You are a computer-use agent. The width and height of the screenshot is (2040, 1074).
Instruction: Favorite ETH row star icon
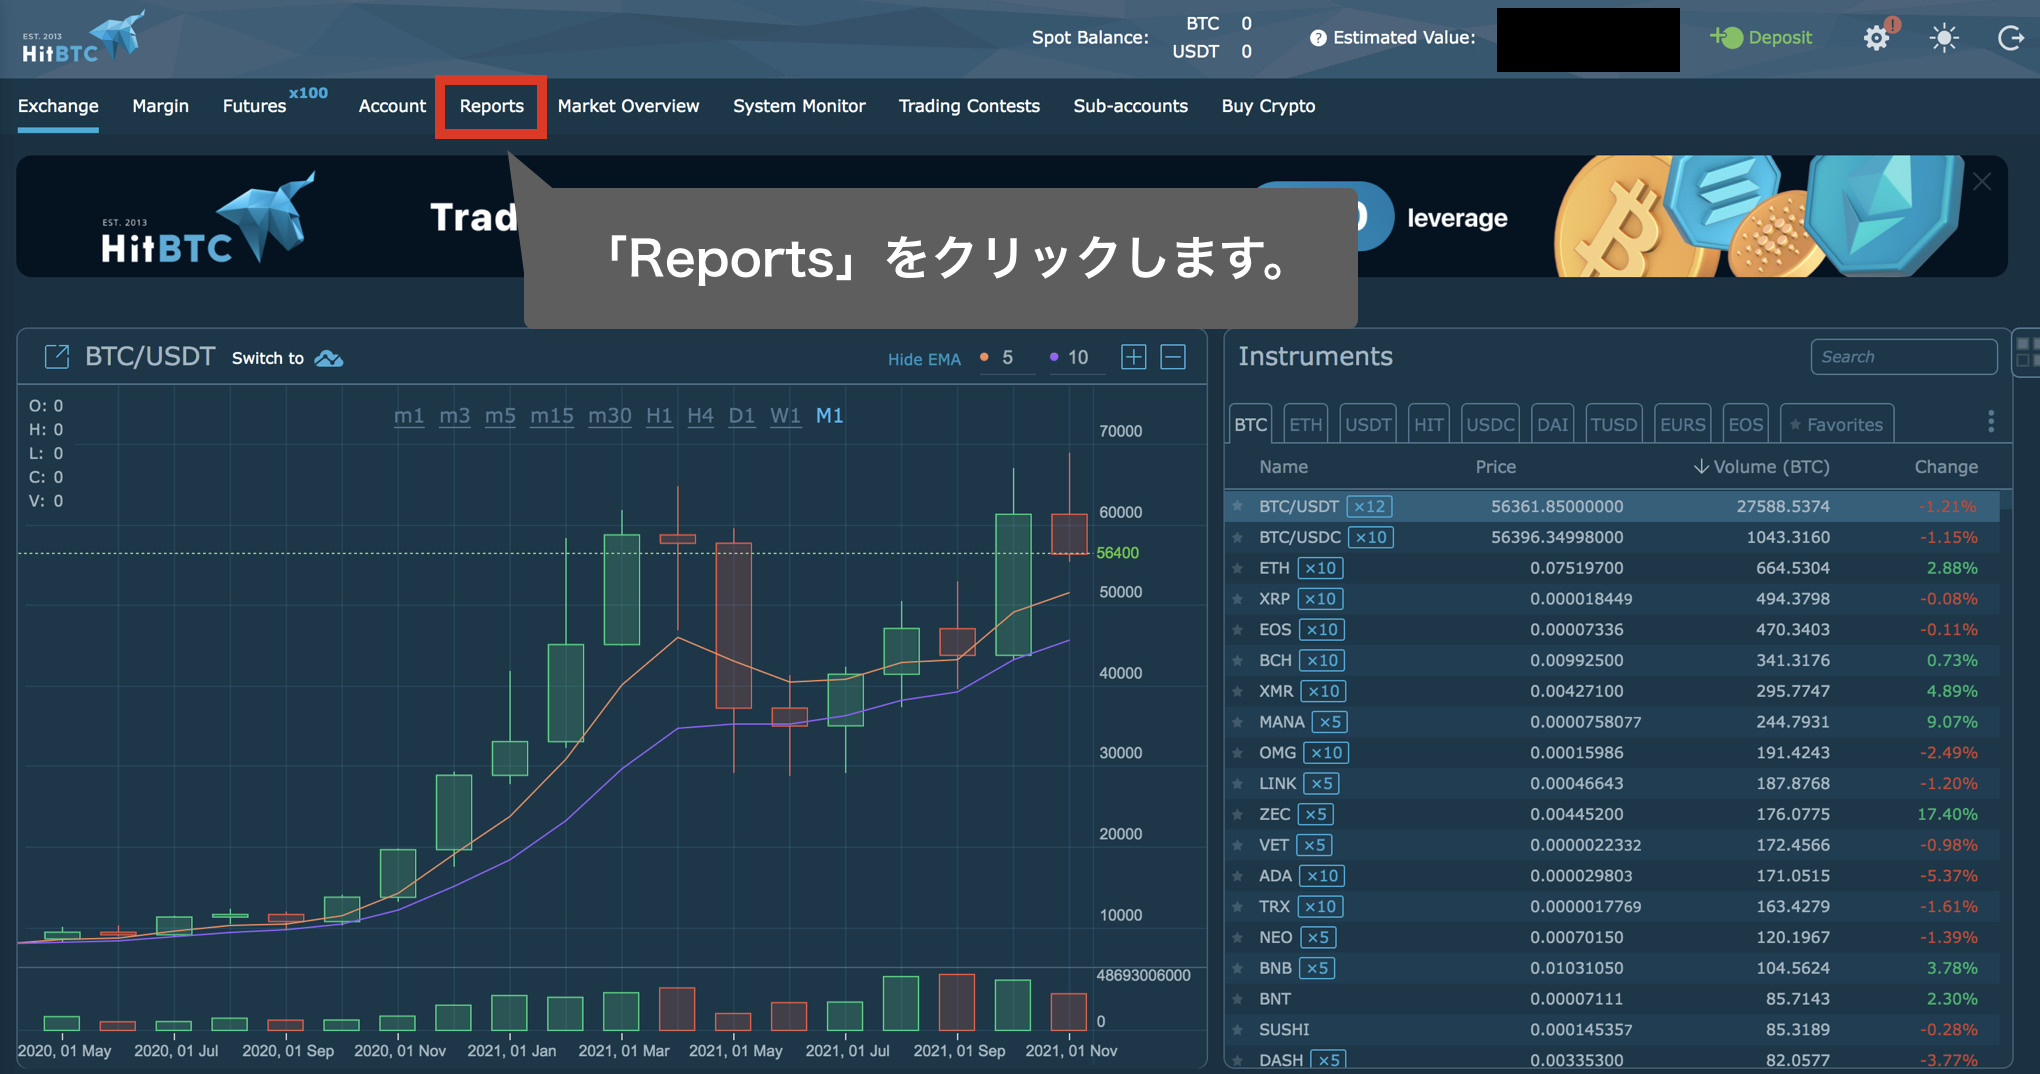(x=1238, y=568)
